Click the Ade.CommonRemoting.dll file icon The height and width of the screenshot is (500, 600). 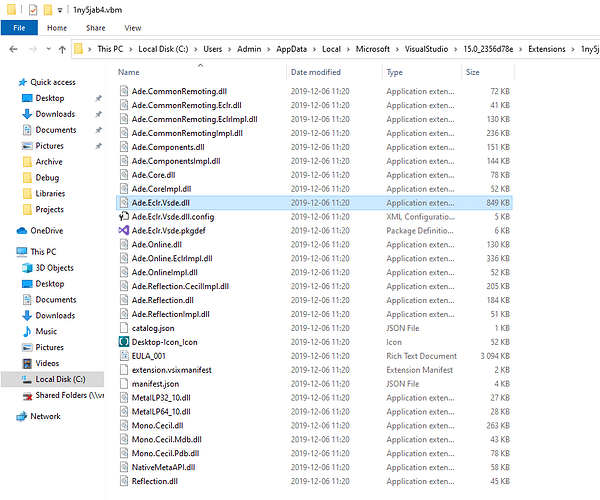124,91
